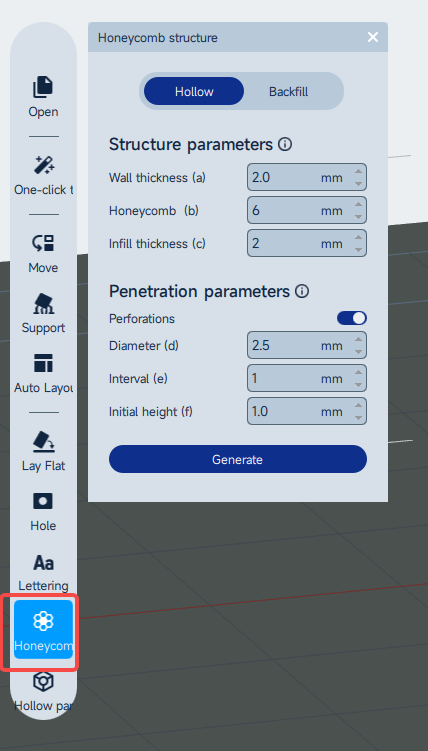428x751 pixels.
Task: Open the Lettering tool
Action: click(43, 572)
